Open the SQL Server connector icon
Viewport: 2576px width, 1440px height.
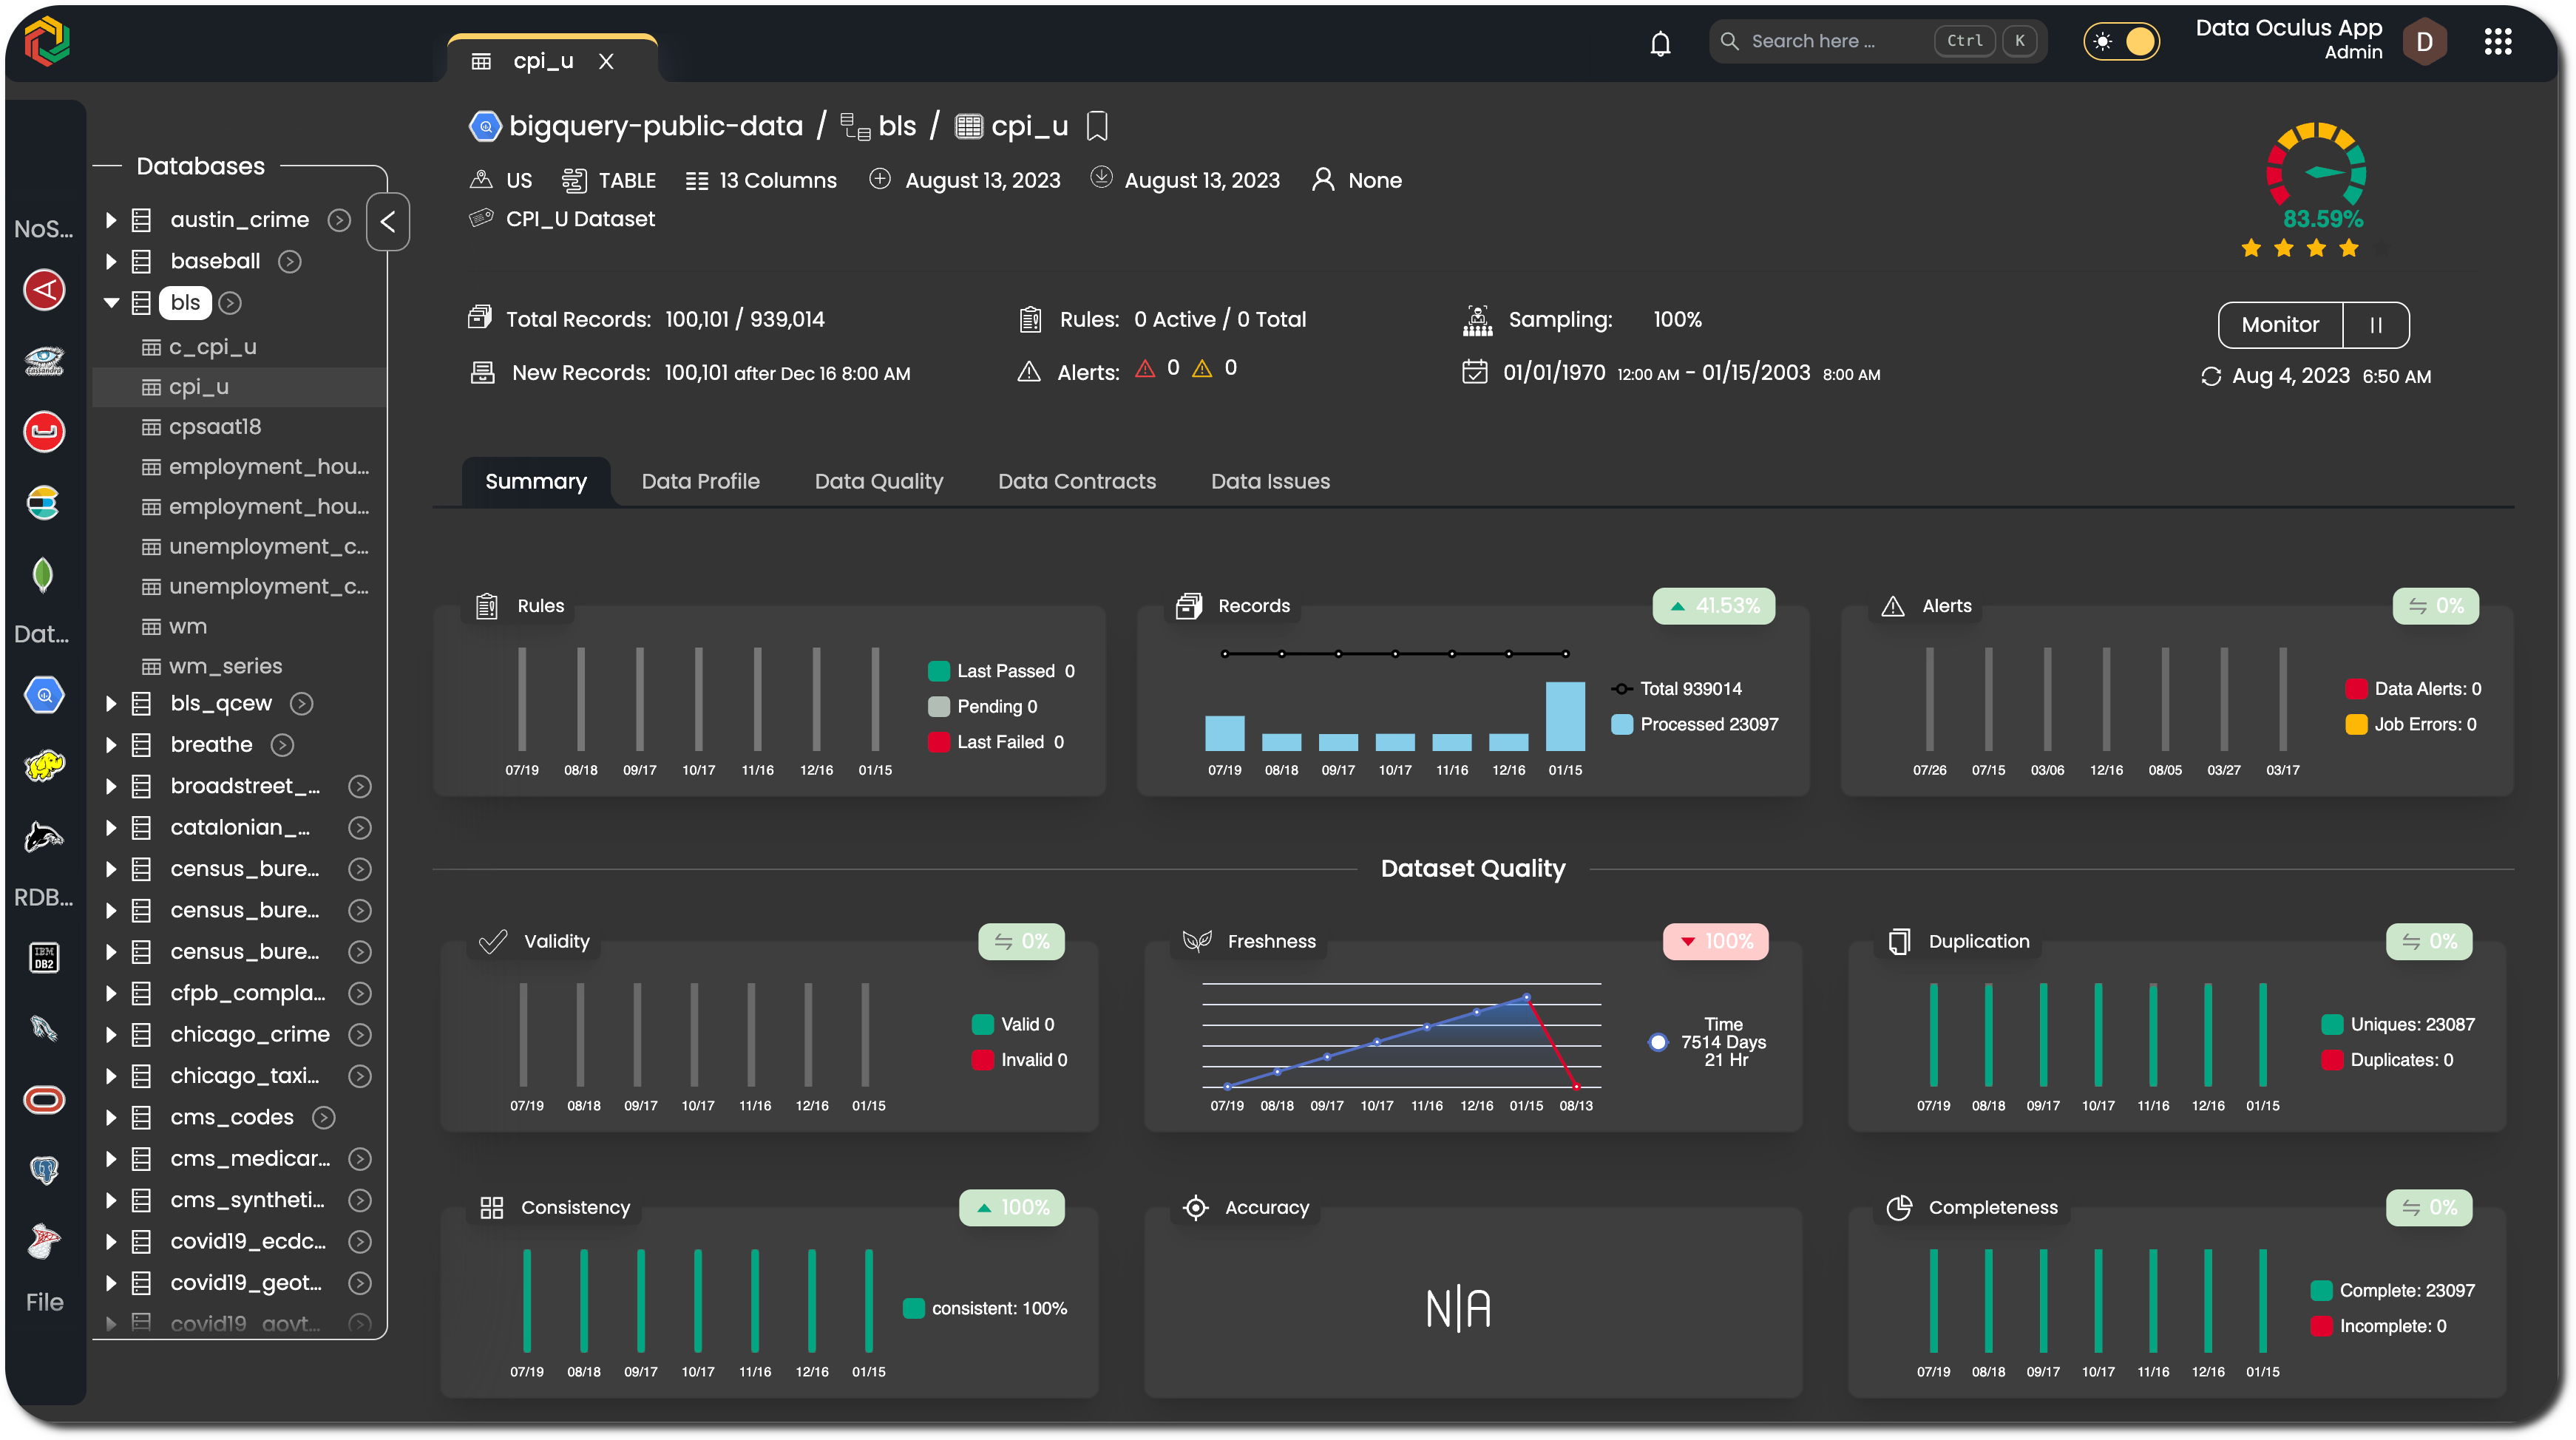[44, 1242]
